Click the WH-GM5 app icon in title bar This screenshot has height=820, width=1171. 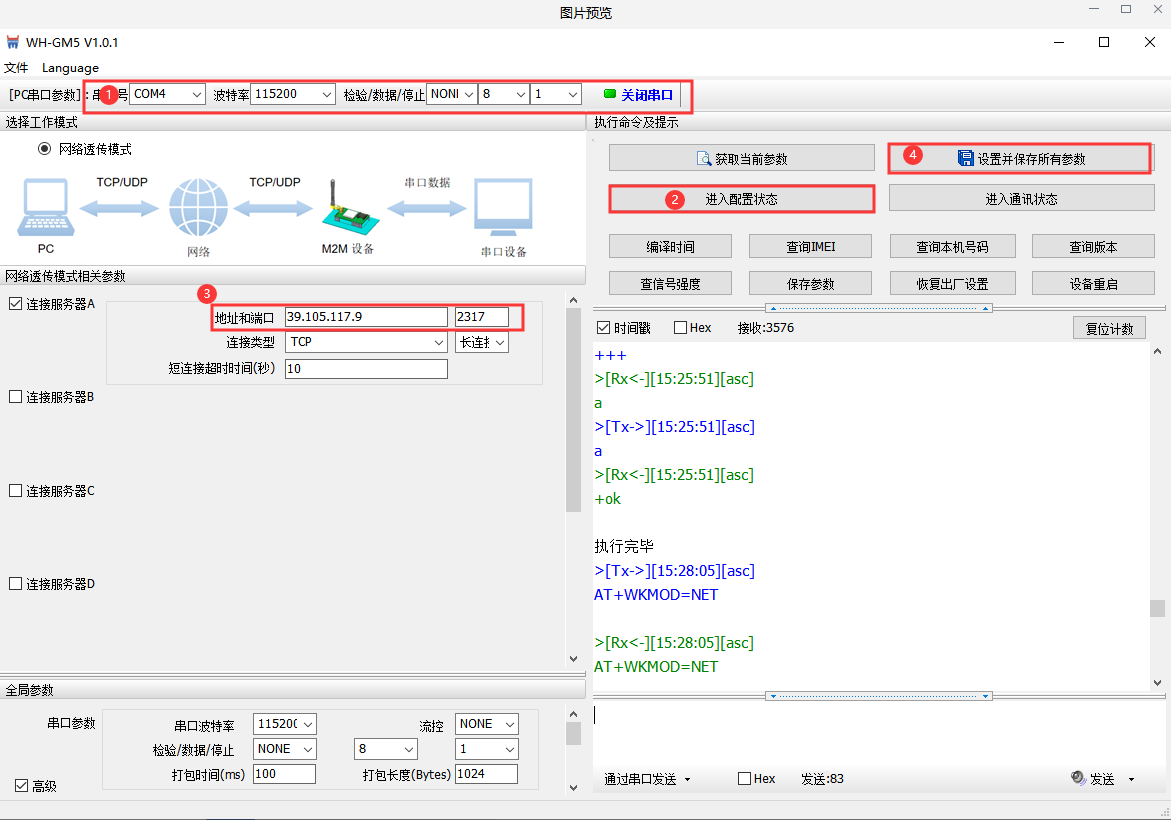coord(13,42)
